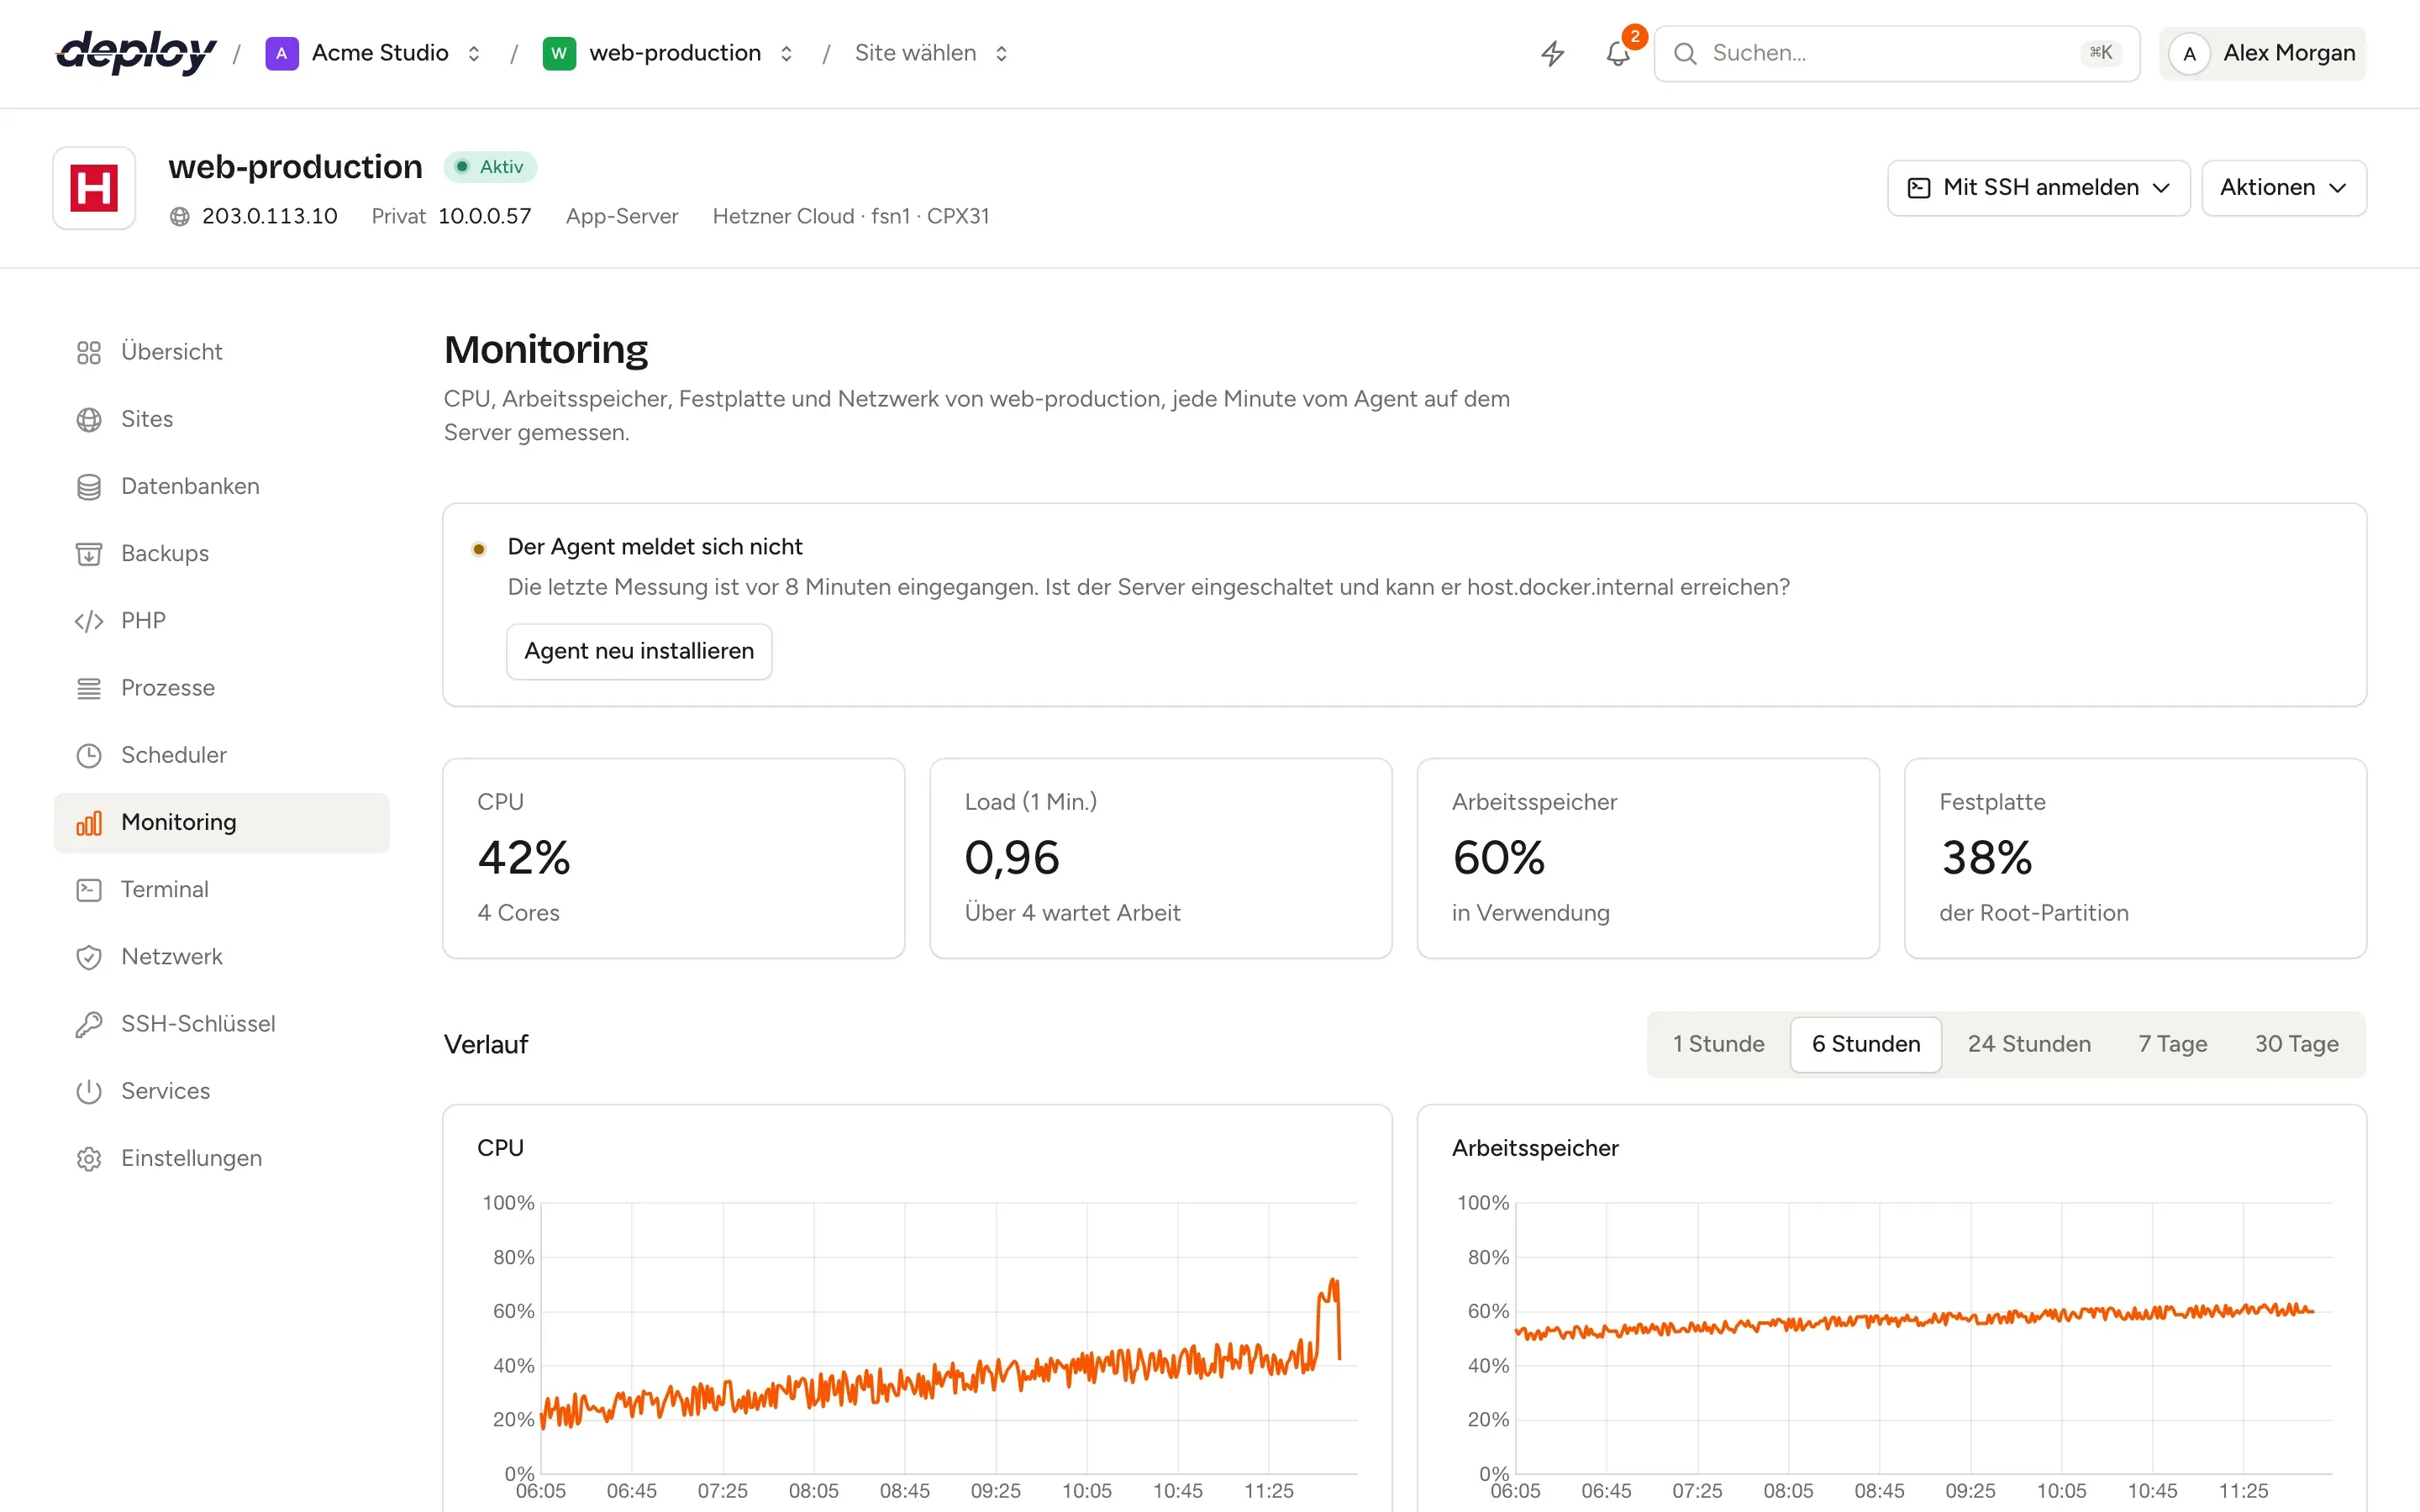Click the Services power icon
This screenshot has height=1512, width=2420.
coord(89,1091)
